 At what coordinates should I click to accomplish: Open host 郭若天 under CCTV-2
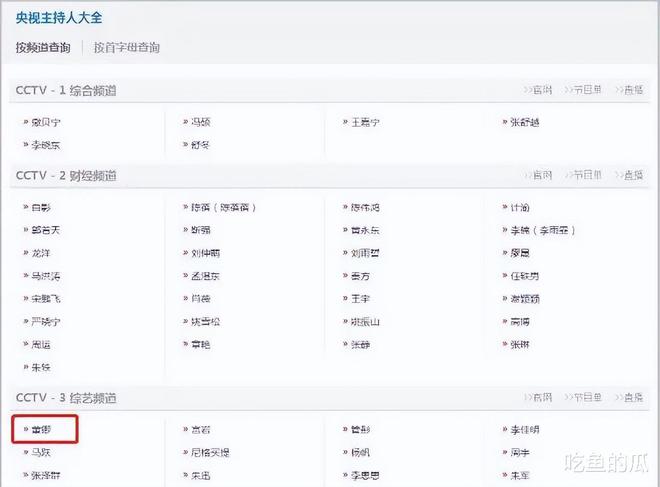46,230
